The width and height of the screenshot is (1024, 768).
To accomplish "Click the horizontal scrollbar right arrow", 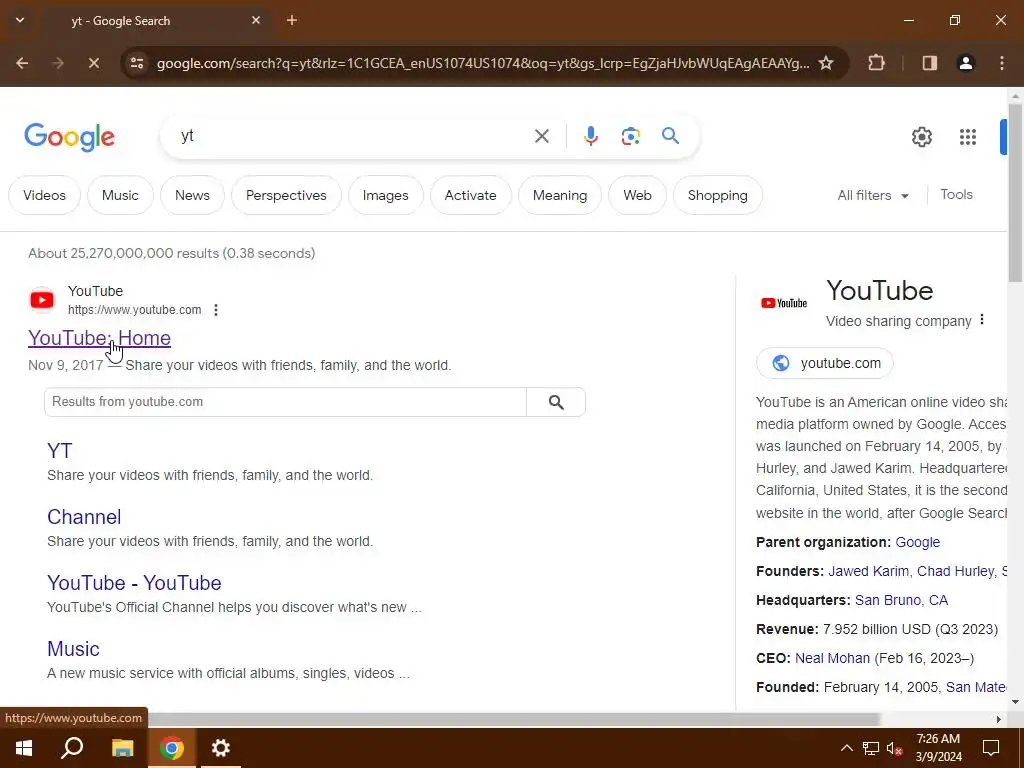I will tap(999, 719).
